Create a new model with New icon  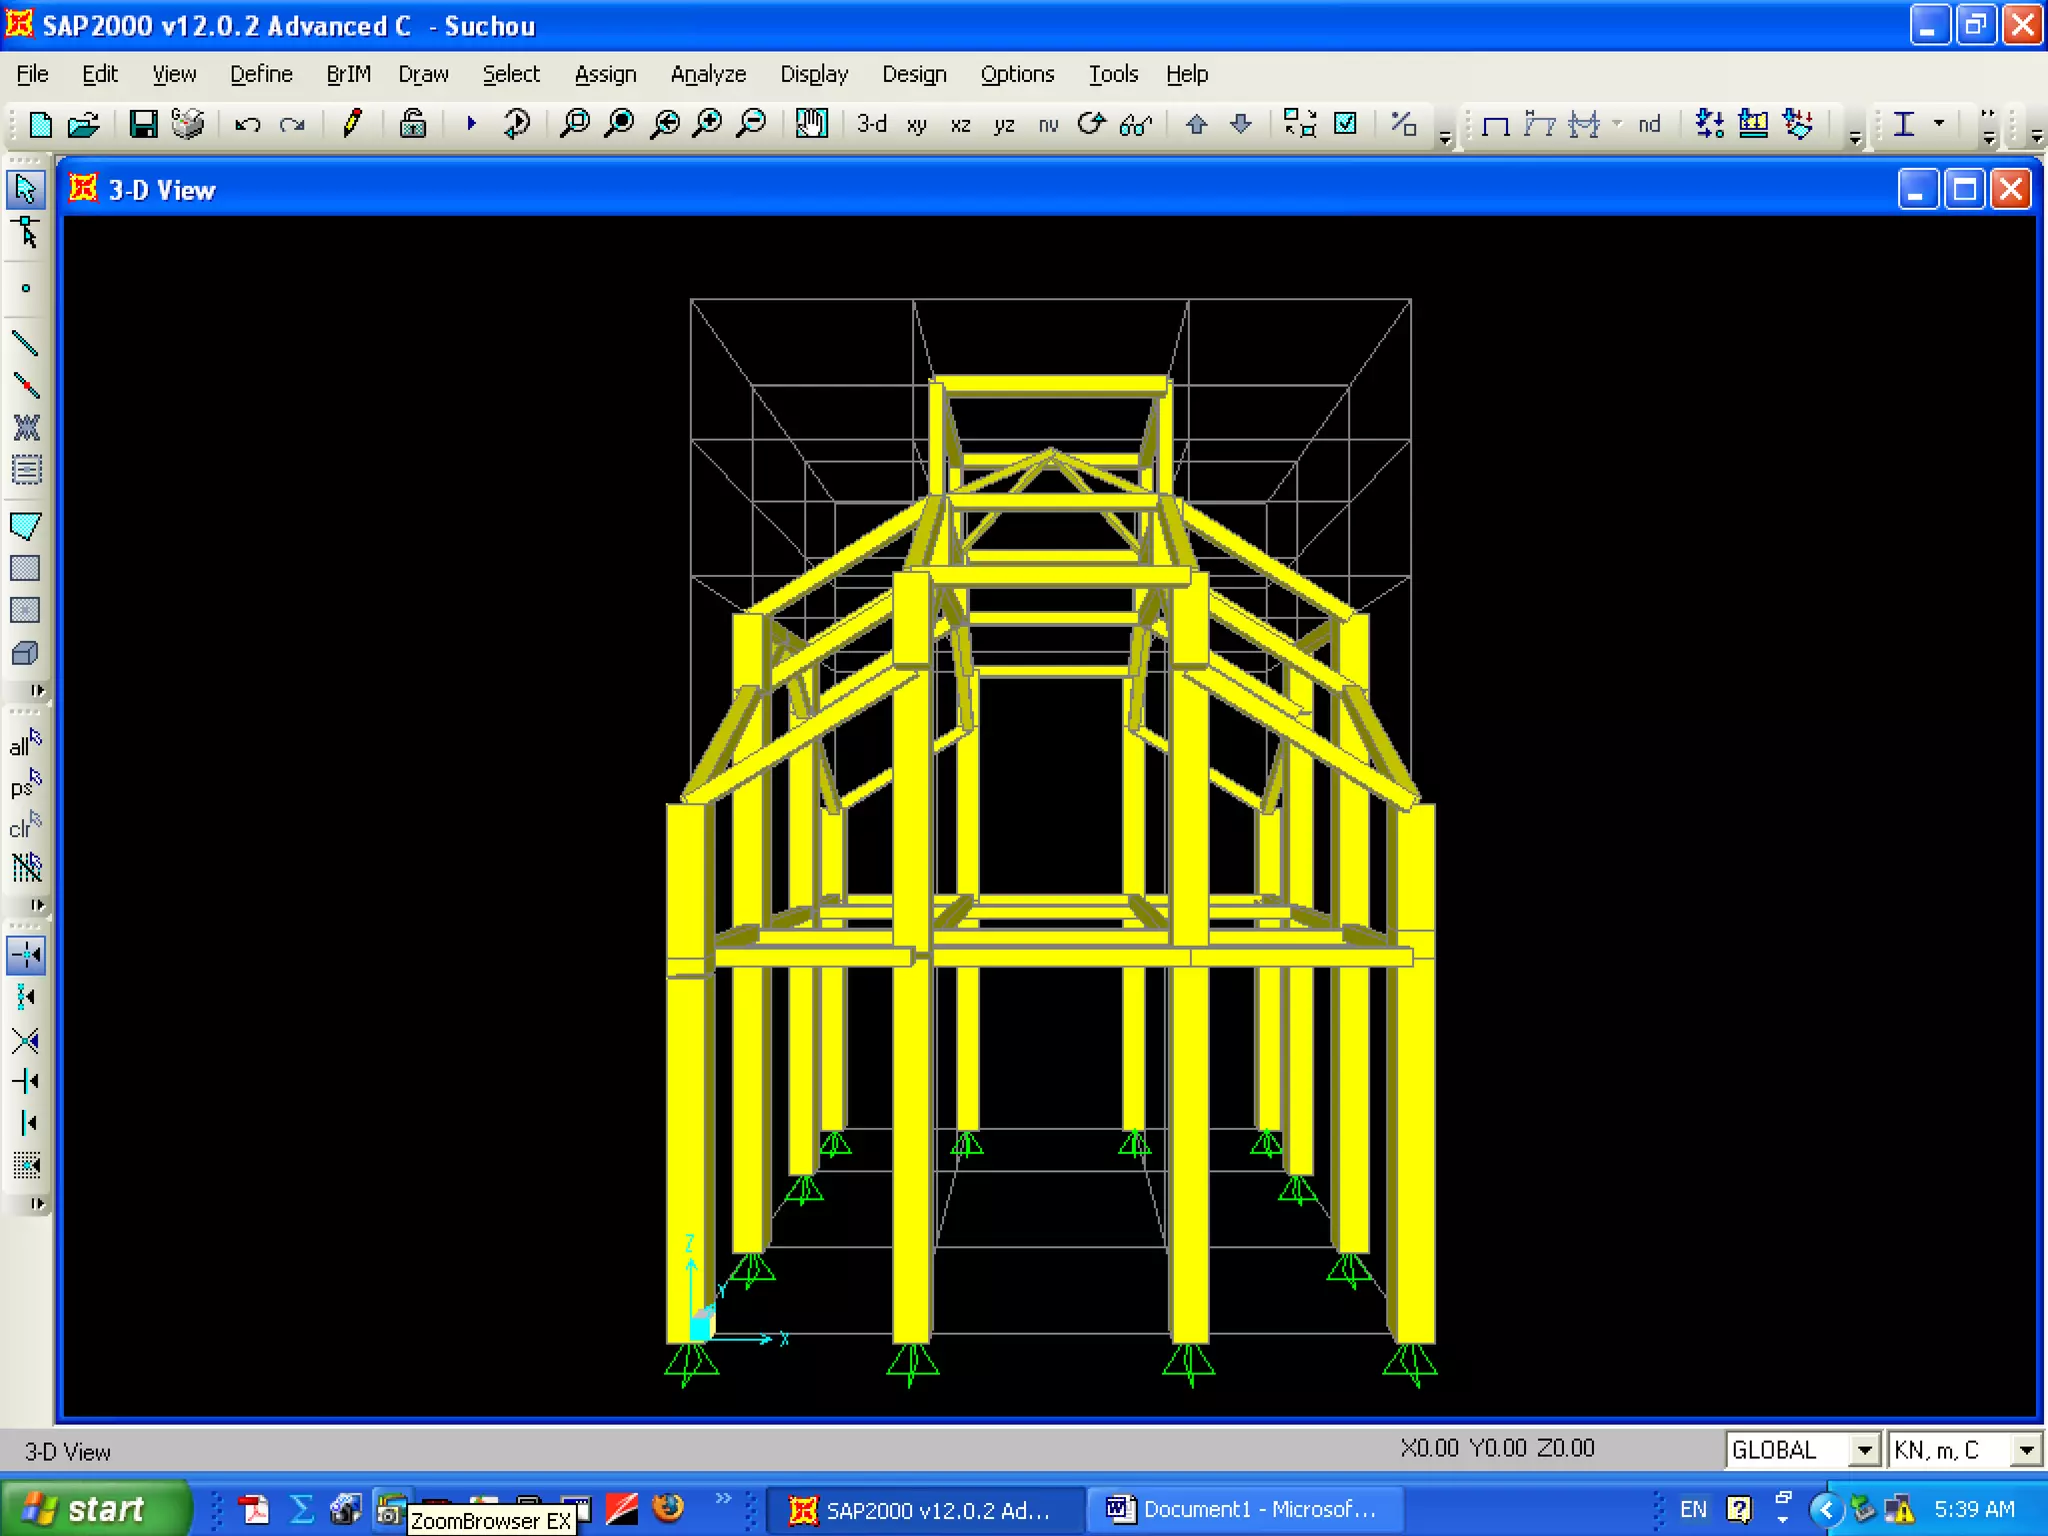[x=40, y=124]
